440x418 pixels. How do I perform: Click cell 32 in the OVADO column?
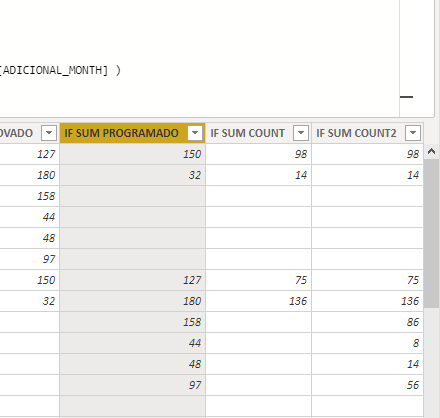(x=30, y=301)
